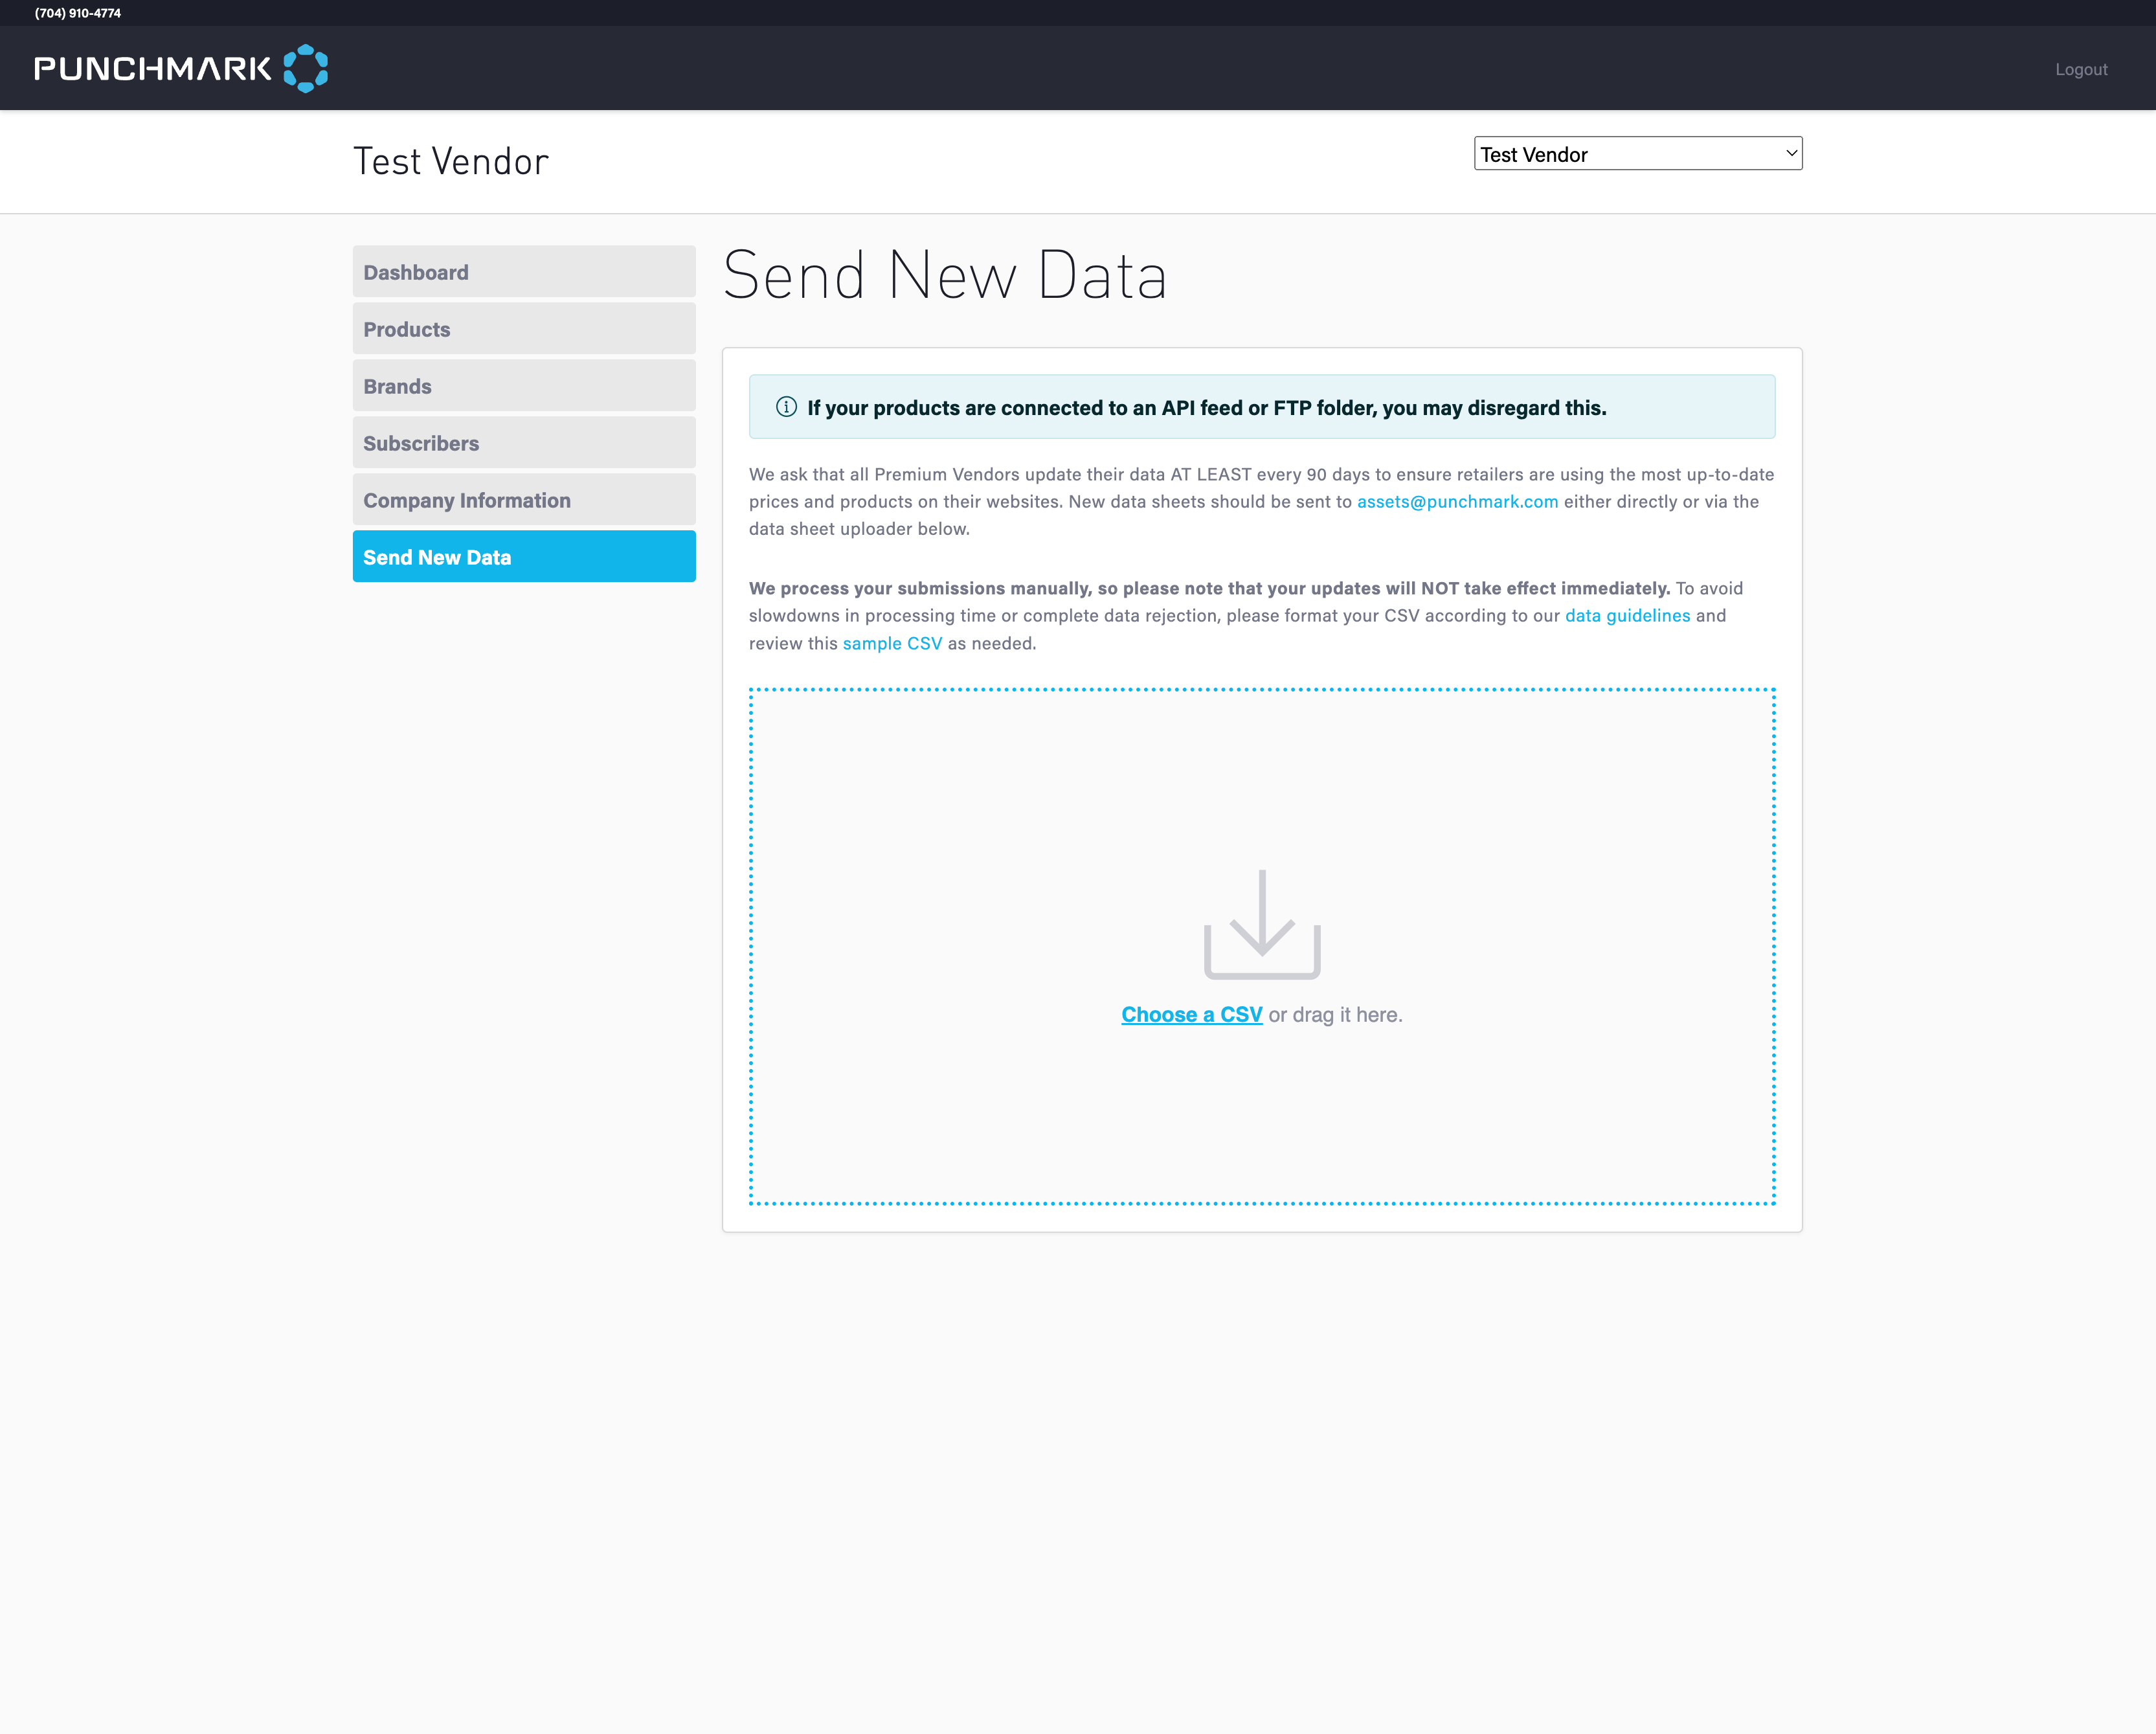Select Subscribers in the sidebar

pyautogui.click(x=523, y=443)
